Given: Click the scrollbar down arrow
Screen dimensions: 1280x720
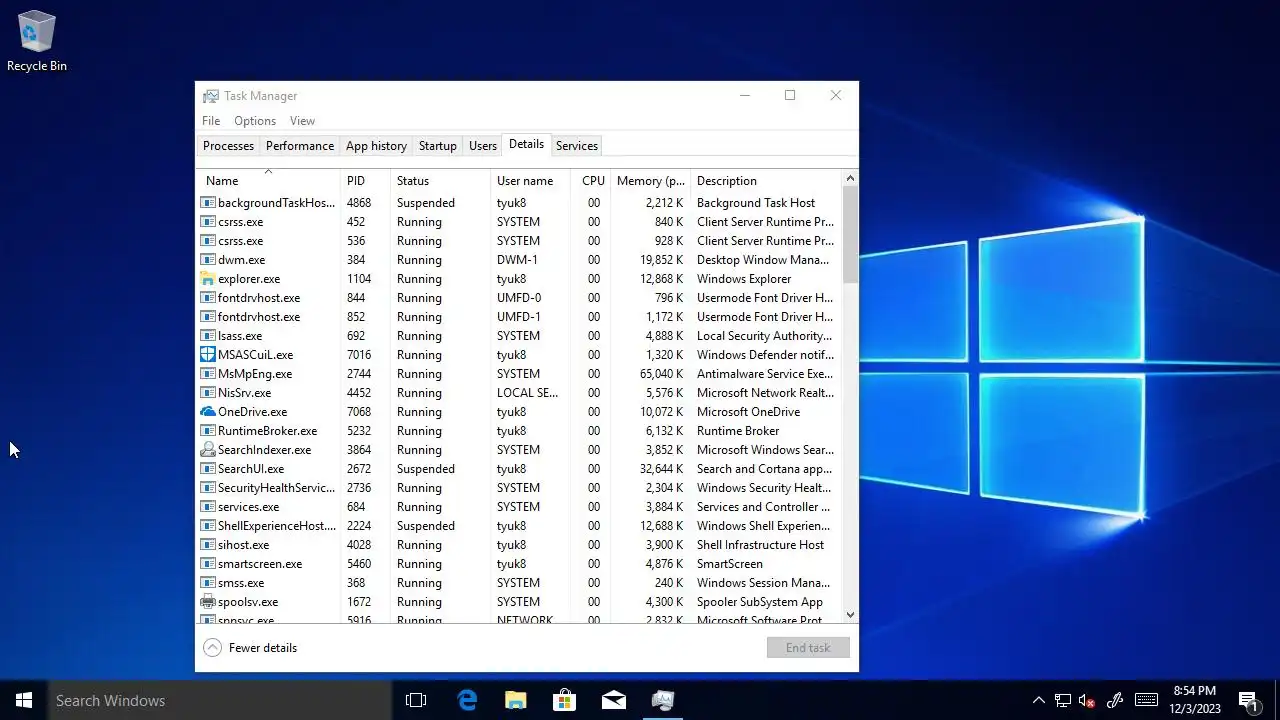Looking at the screenshot, I should (x=850, y=615).
